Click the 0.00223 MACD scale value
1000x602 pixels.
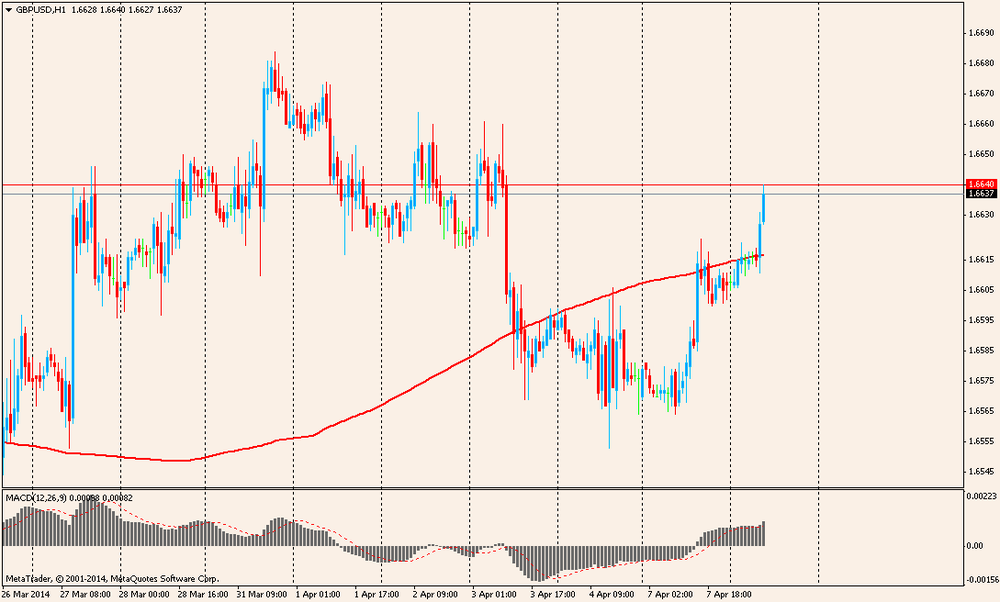(x=980, y=496)
